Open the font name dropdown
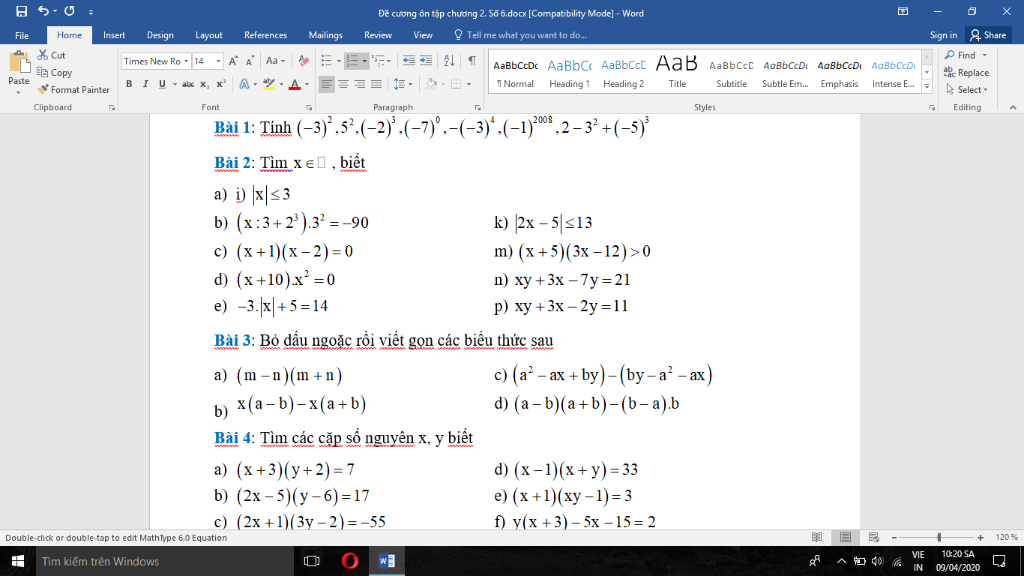 [186, 61]
